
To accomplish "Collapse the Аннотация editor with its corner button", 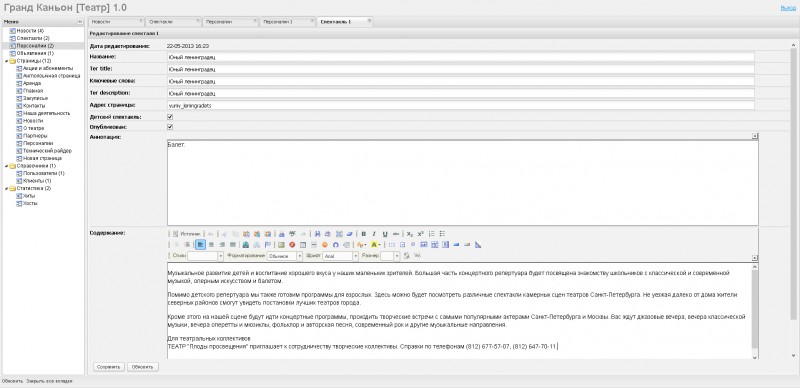I will pos(755,136).
